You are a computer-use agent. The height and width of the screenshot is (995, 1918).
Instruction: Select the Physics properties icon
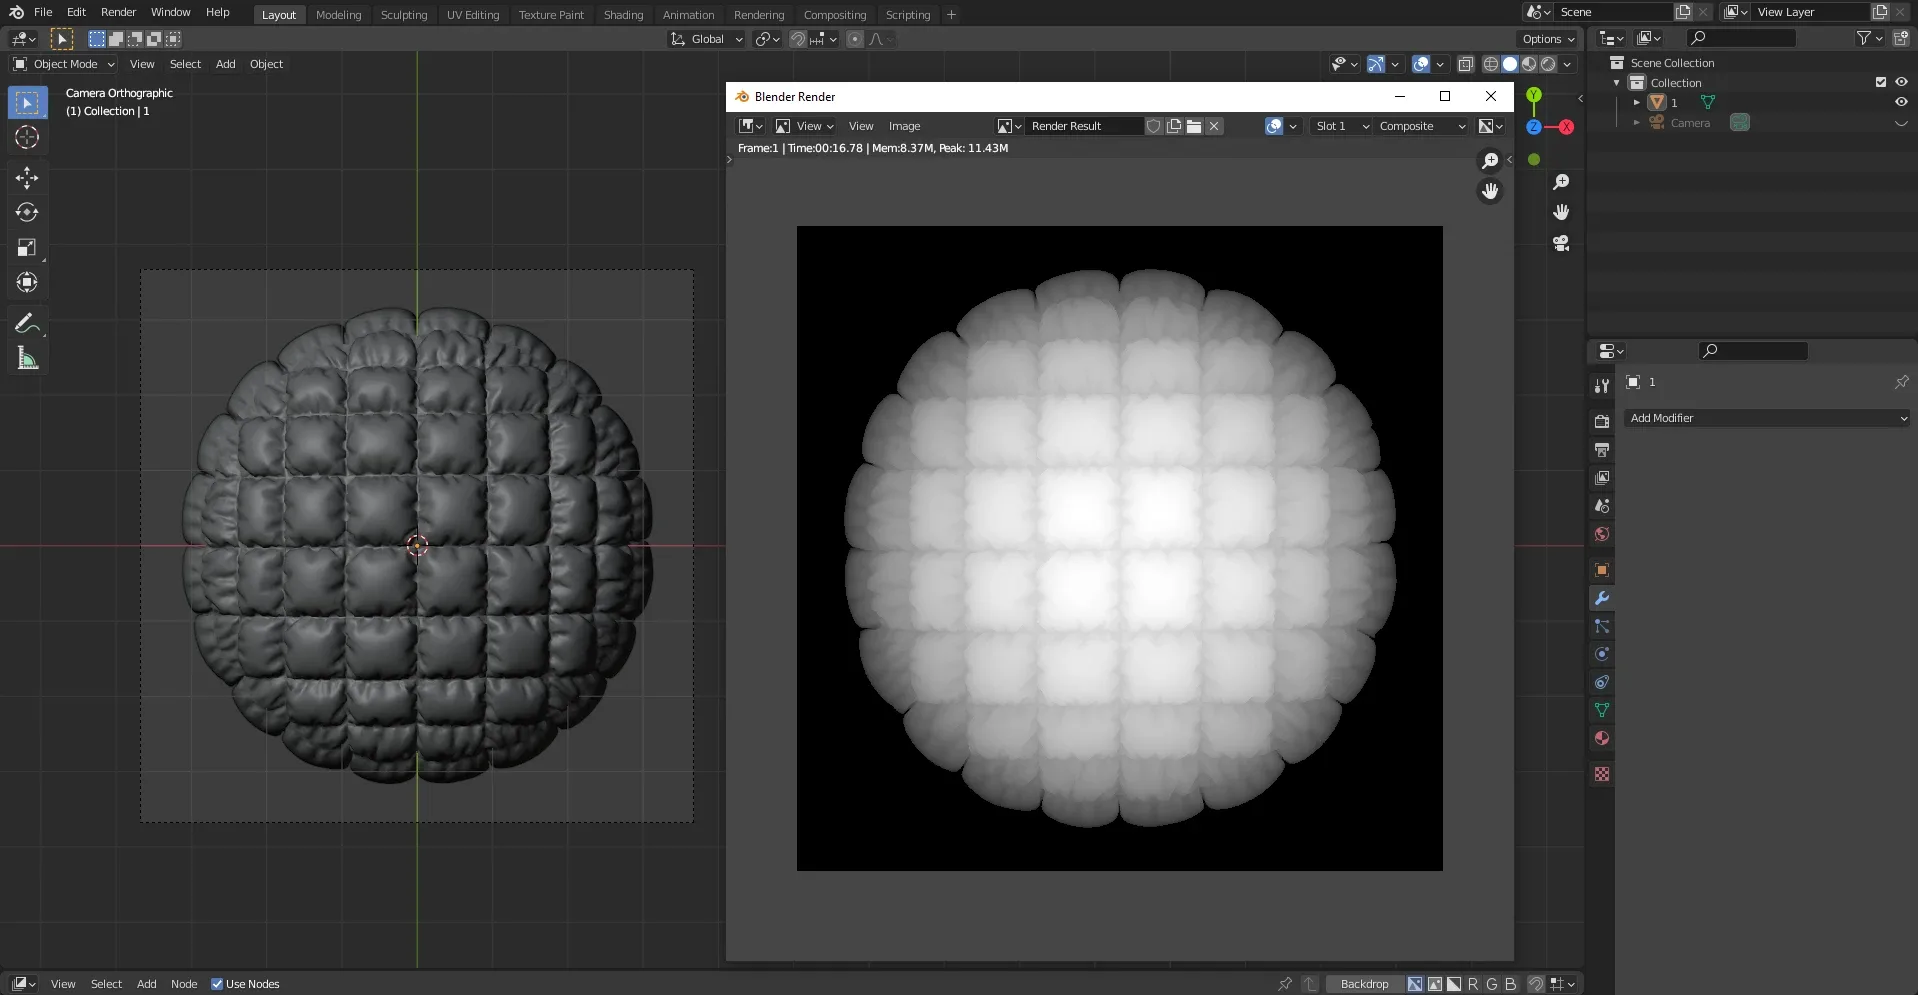[1601, 654]
